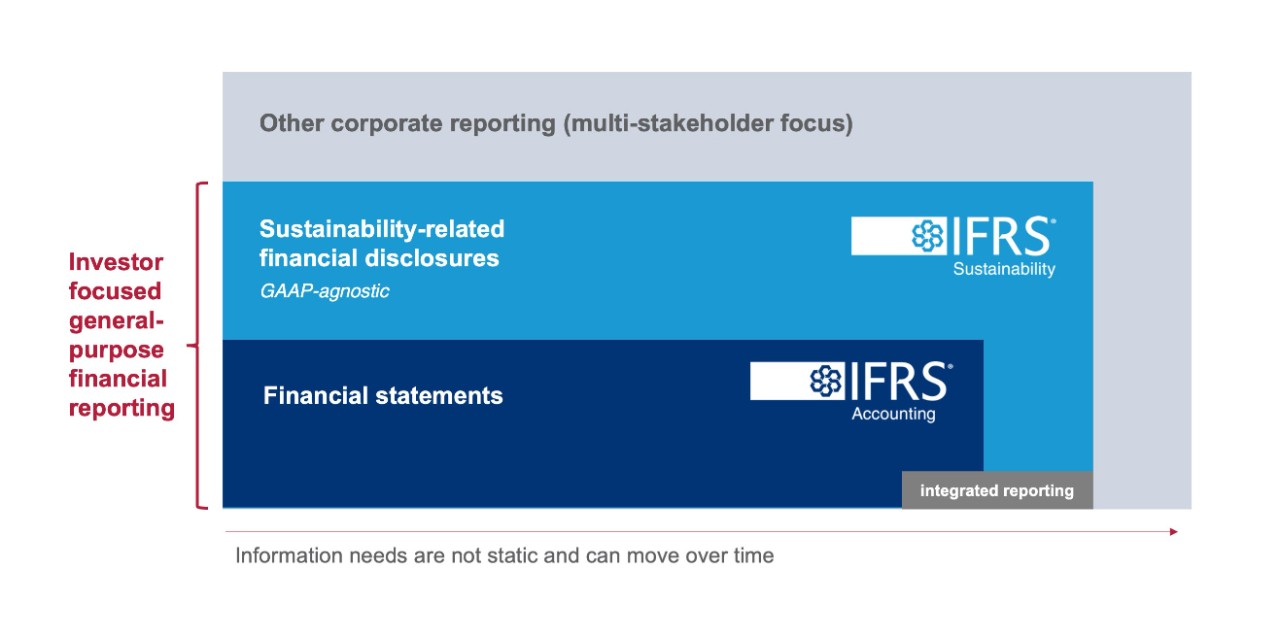Select Other corporate reporting title text
Image resolution: width=1280 pixels, height=636 pixels.
(x=556, y=124)
